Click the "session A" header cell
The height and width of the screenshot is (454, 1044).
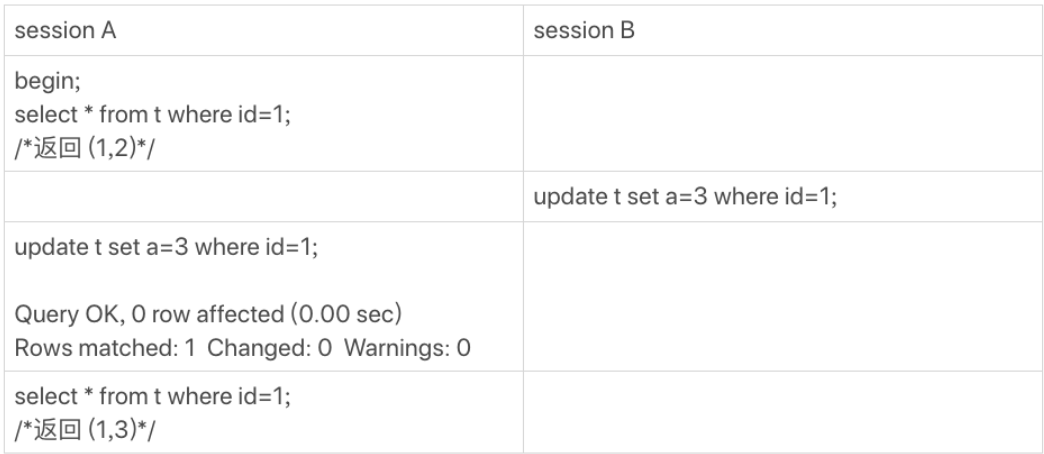coord(264,31)
